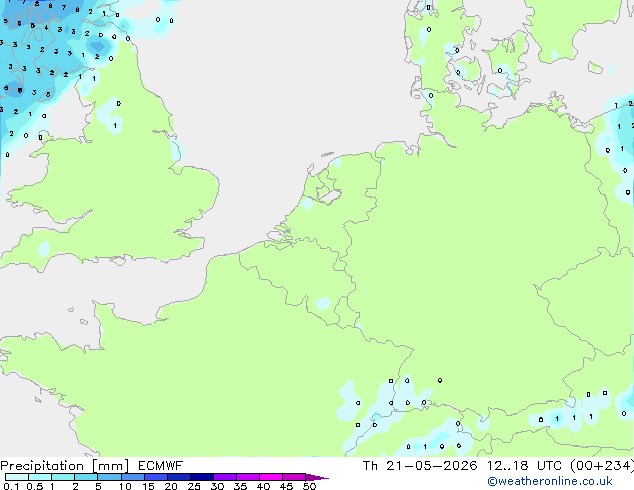The image size is (634, 490).
Task: Click the 'ECMWF' model label
Action: [161, 466]
